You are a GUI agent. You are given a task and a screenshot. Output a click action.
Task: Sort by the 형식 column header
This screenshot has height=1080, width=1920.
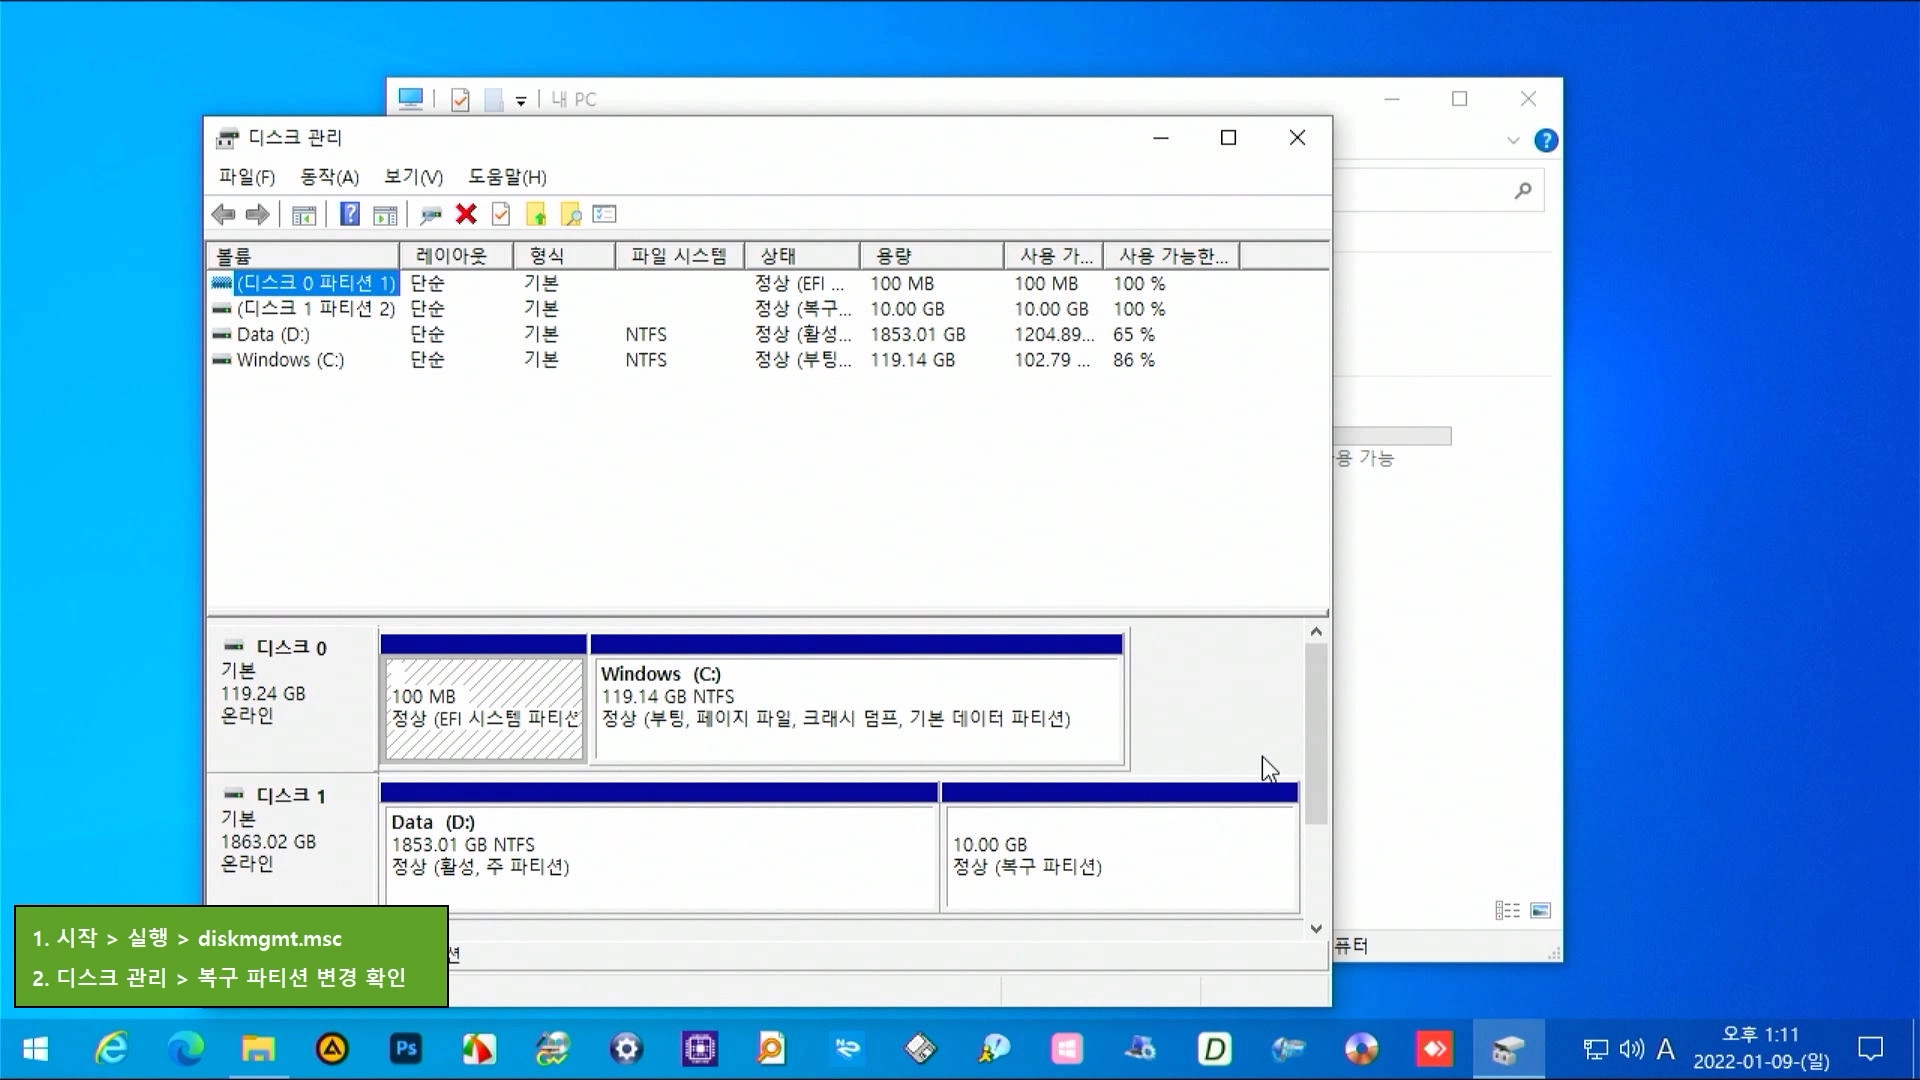(x=564, y=256)
